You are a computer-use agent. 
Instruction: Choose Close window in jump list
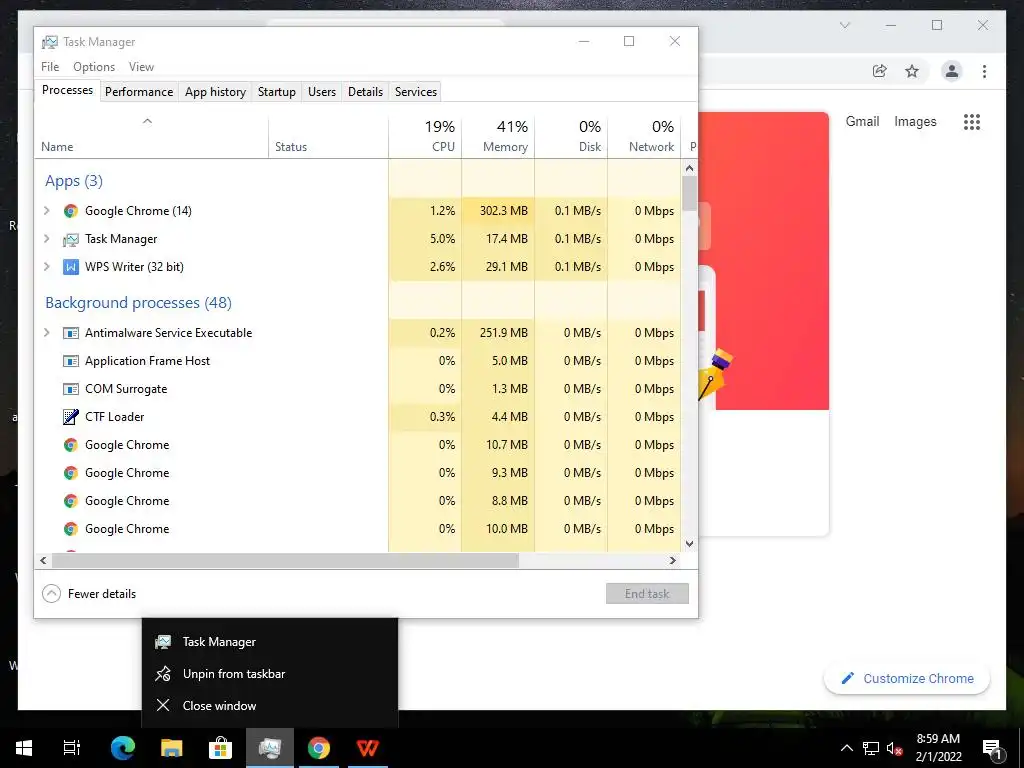(270, 706)
